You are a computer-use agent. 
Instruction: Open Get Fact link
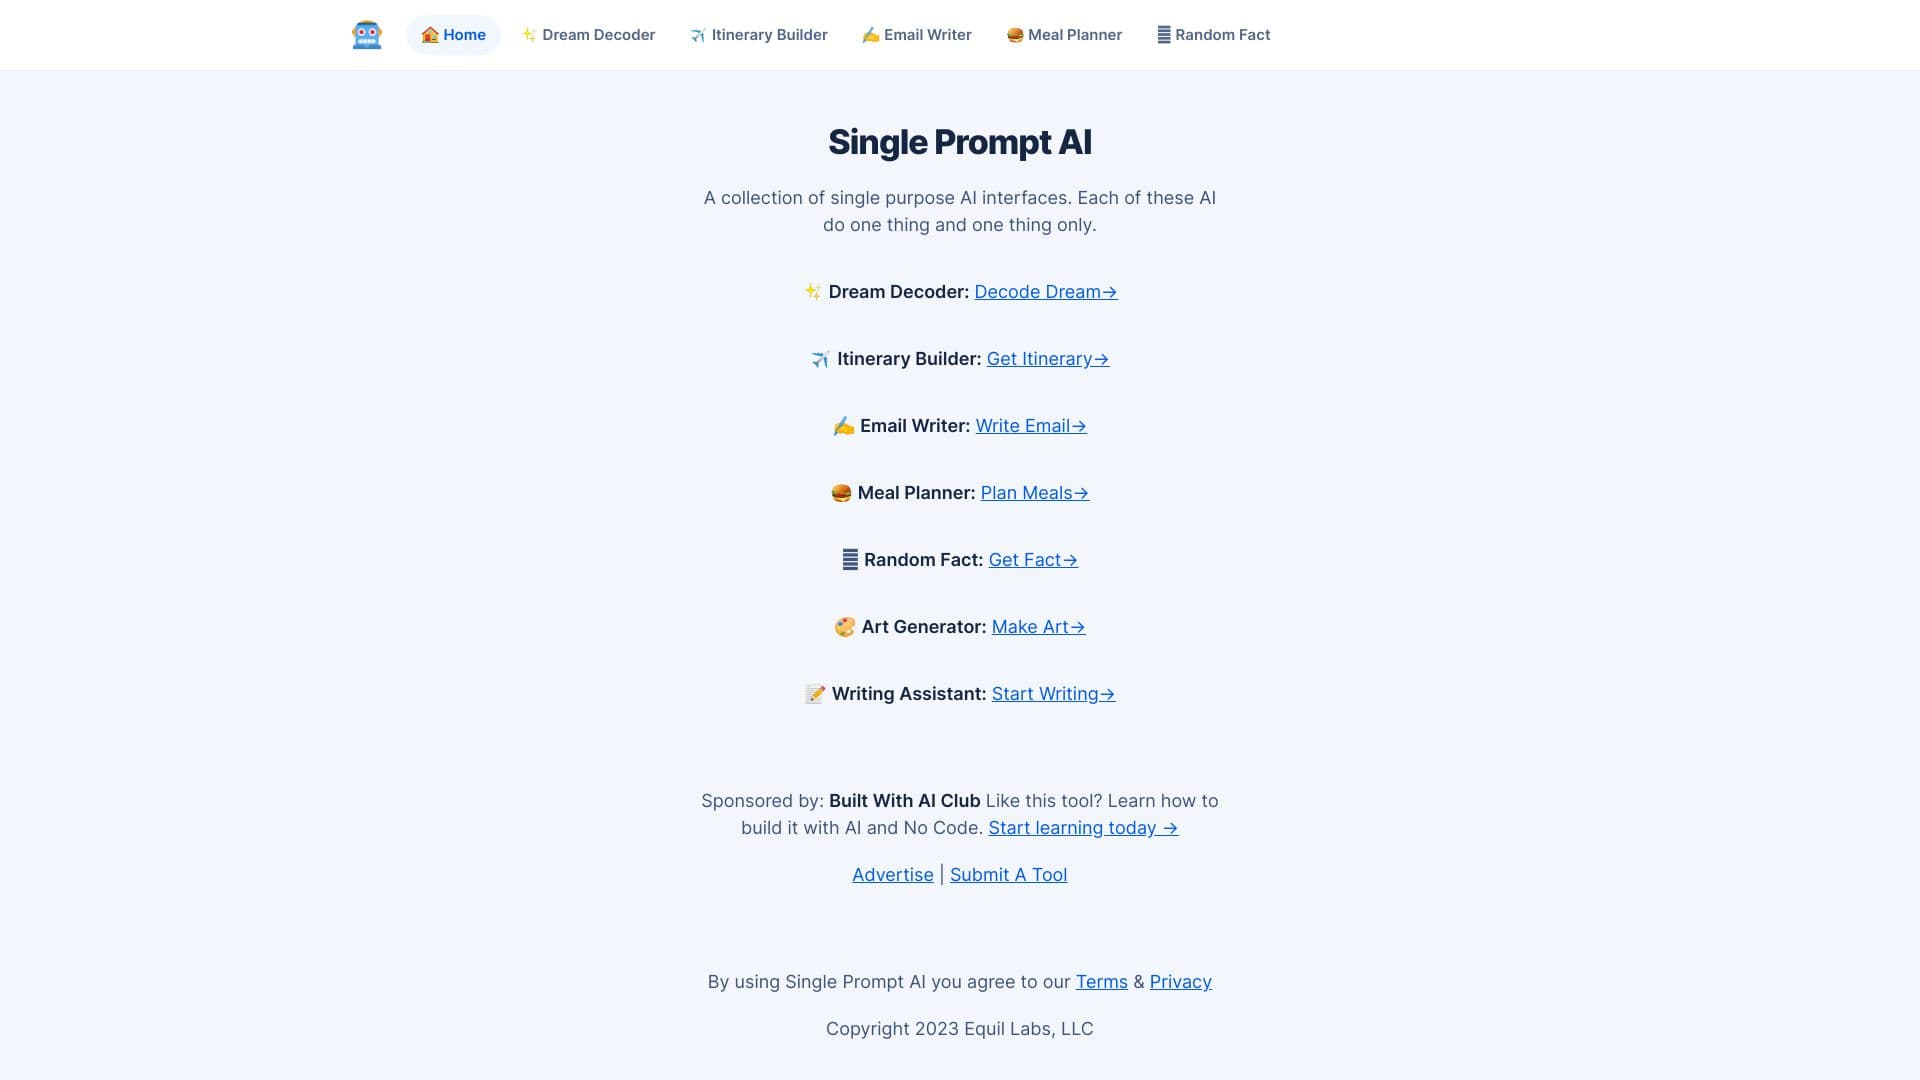pyautogui.click(x=1031, y=560)
